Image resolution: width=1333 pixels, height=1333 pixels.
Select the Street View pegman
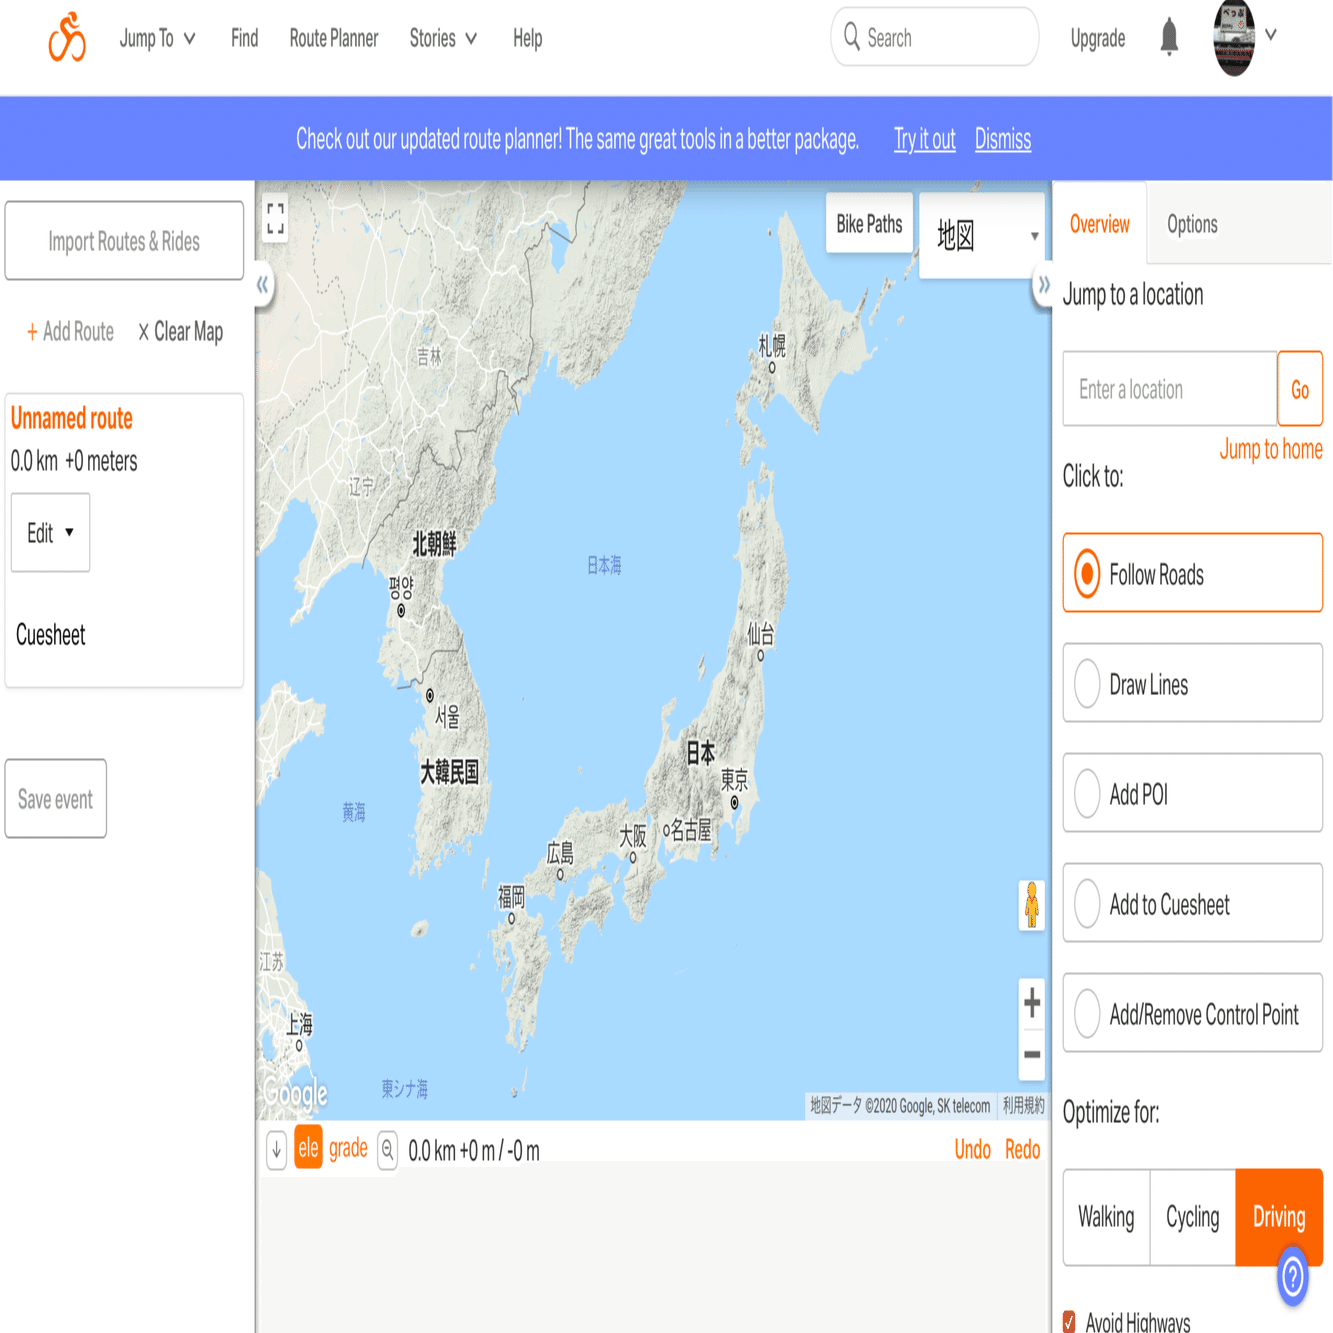point(1032,905)
